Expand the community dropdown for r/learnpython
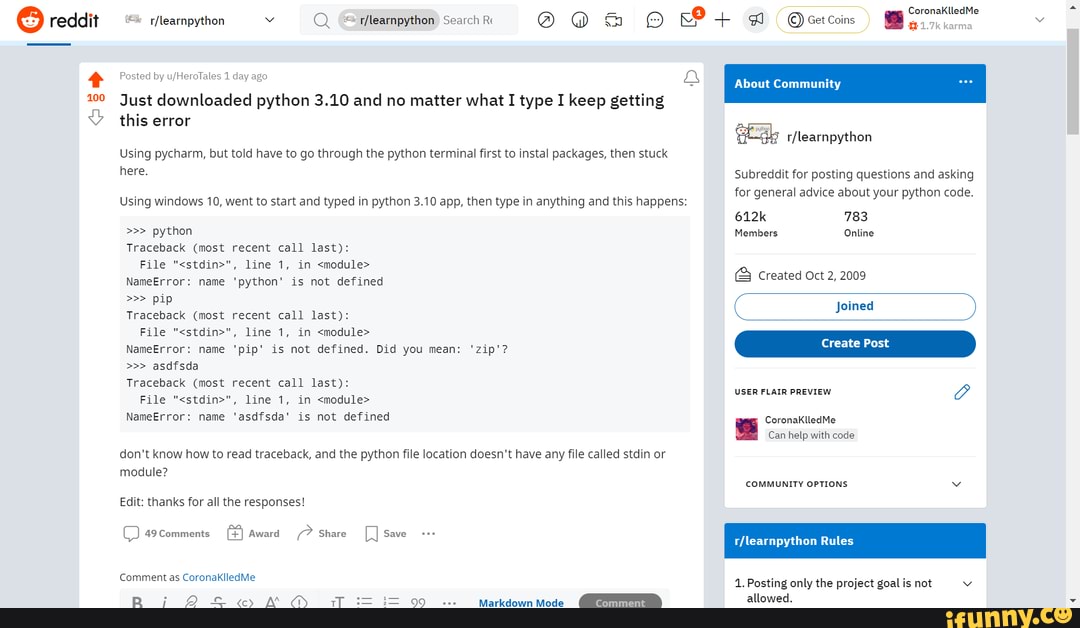 pos(269,20)
